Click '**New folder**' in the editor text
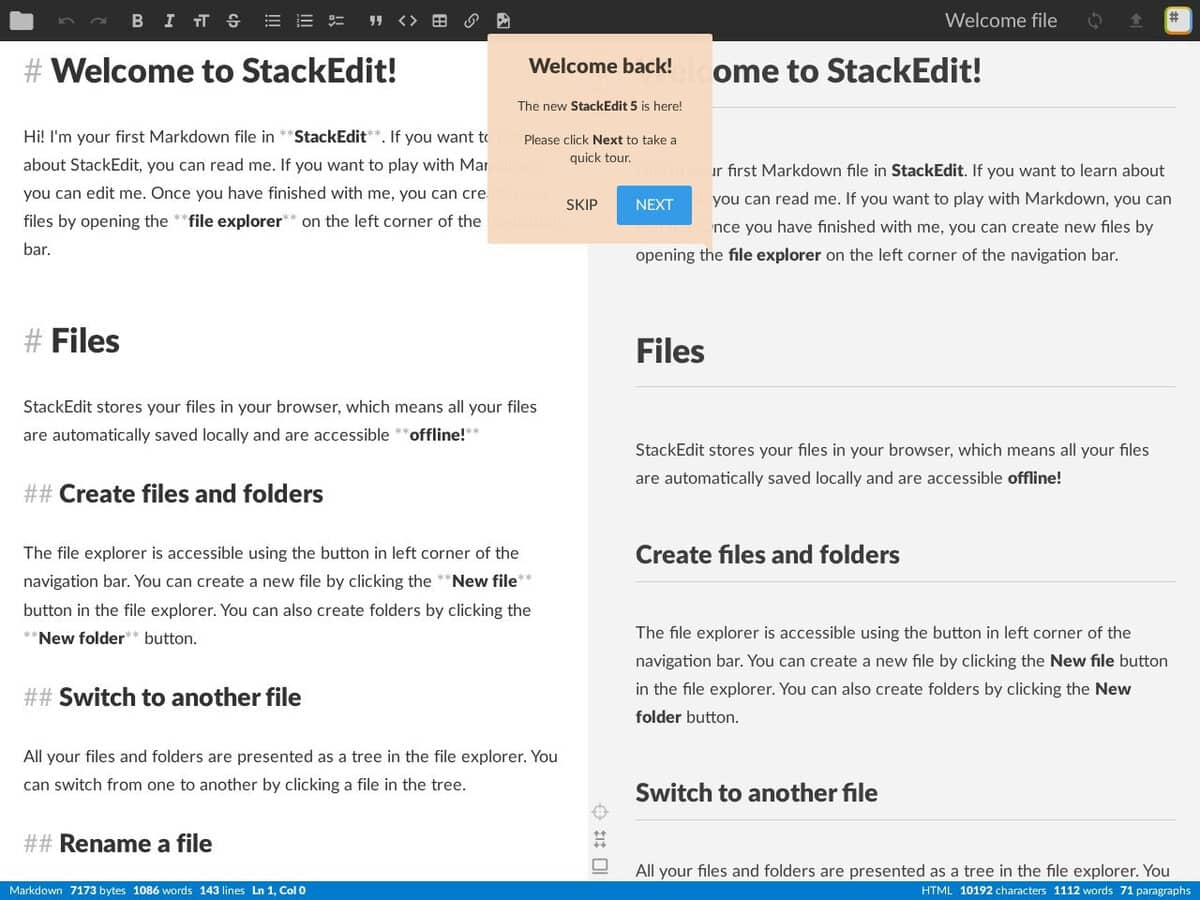Screen dimensions: 1200x900 (81, 638)
